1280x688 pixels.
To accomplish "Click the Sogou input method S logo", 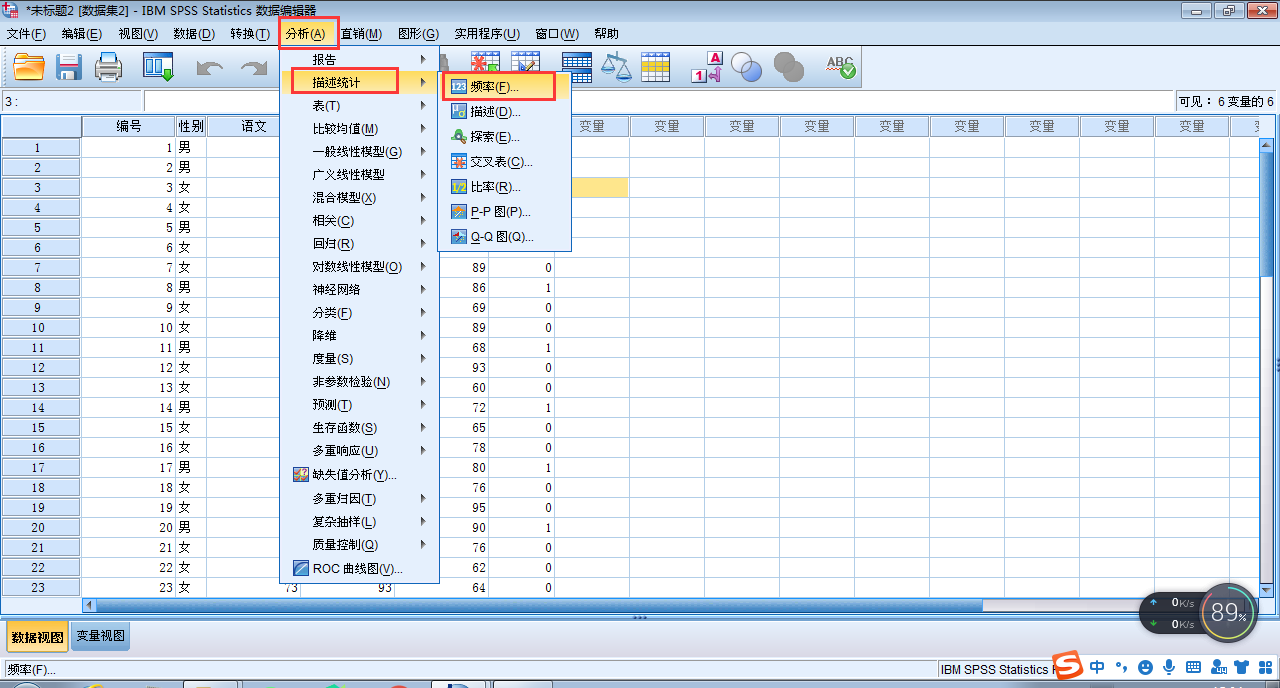I will [1068, 664].
